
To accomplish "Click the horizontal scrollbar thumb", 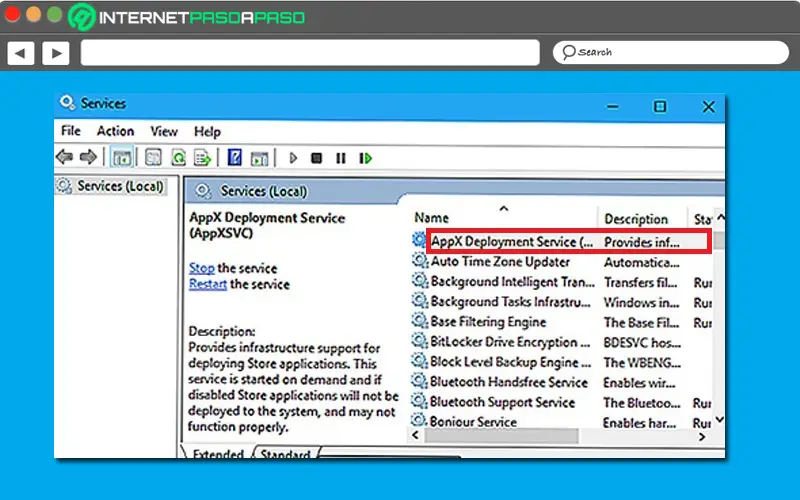I will coord(501,436).
